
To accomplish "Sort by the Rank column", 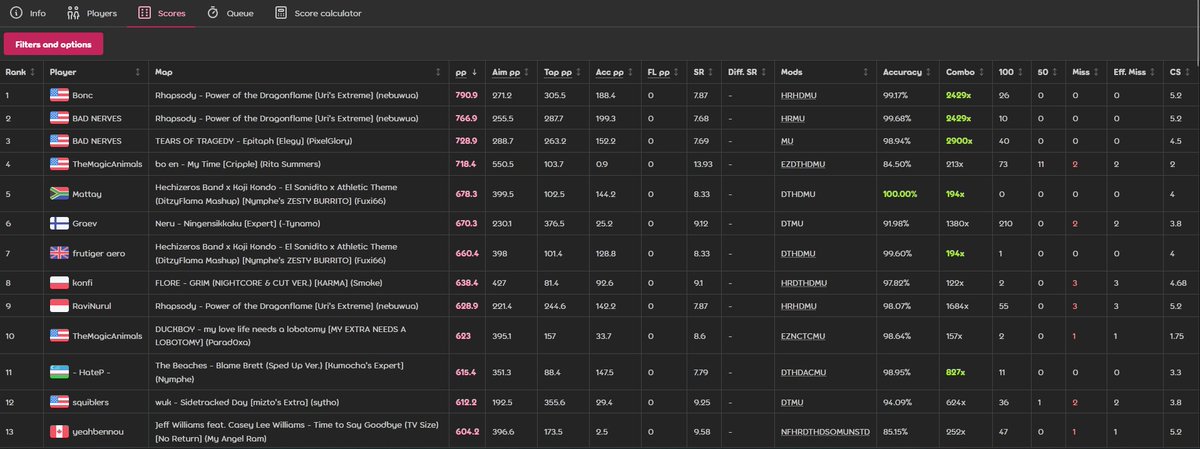I will pyautogui.click(x=21, y=72).
